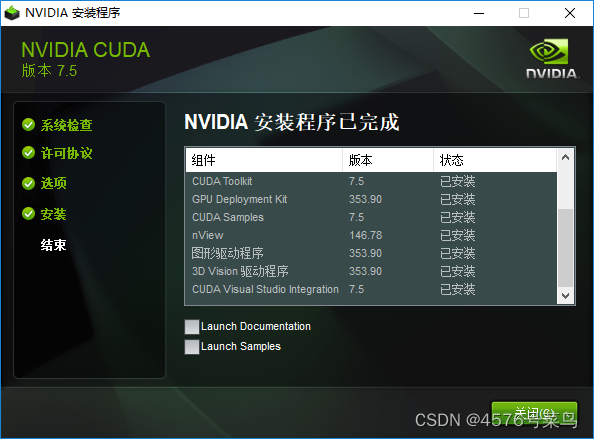Click the green checkmark beside 许可协议

coord(28,153)
